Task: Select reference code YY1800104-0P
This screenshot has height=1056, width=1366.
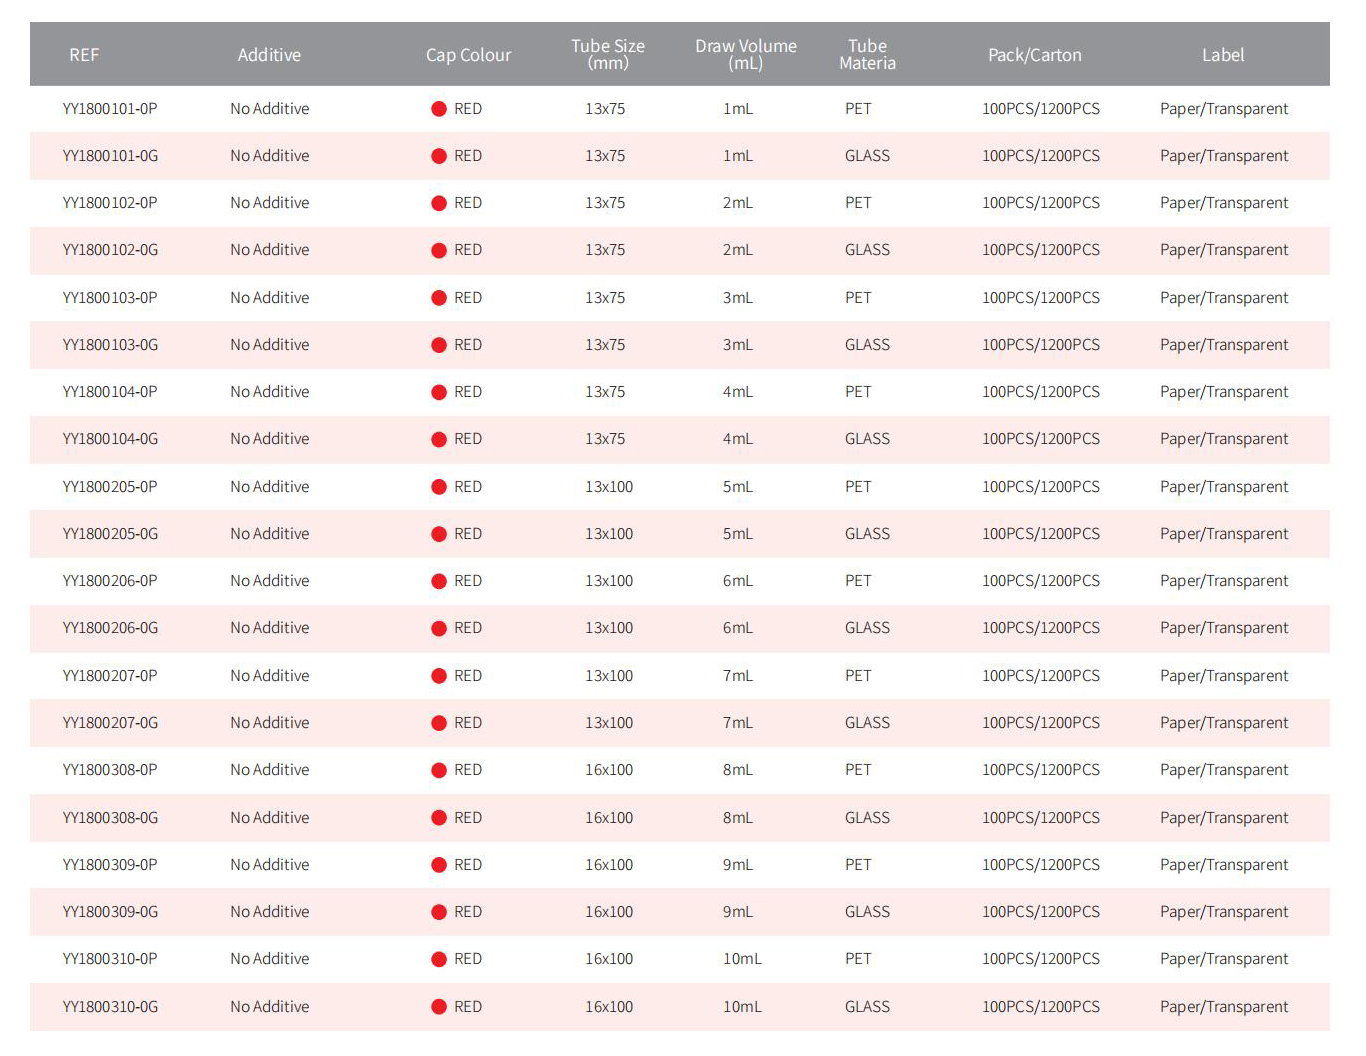Action: pos(110,392)
